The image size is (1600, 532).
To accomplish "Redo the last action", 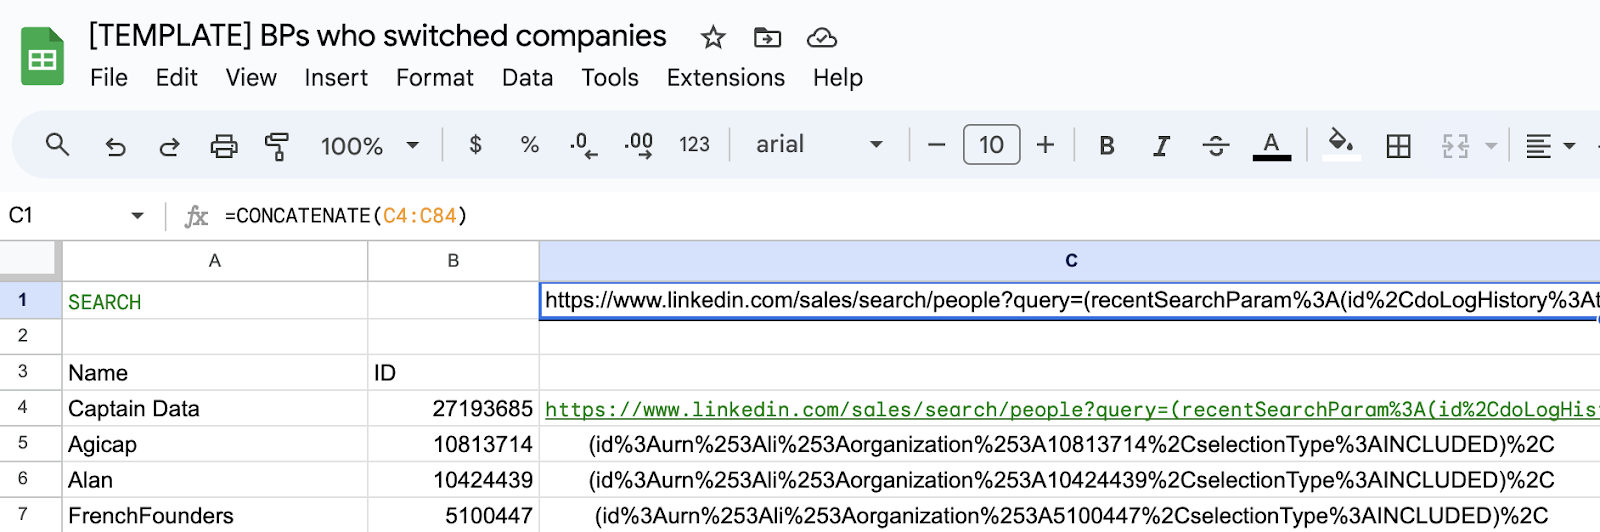I will [x=169, y=146].
